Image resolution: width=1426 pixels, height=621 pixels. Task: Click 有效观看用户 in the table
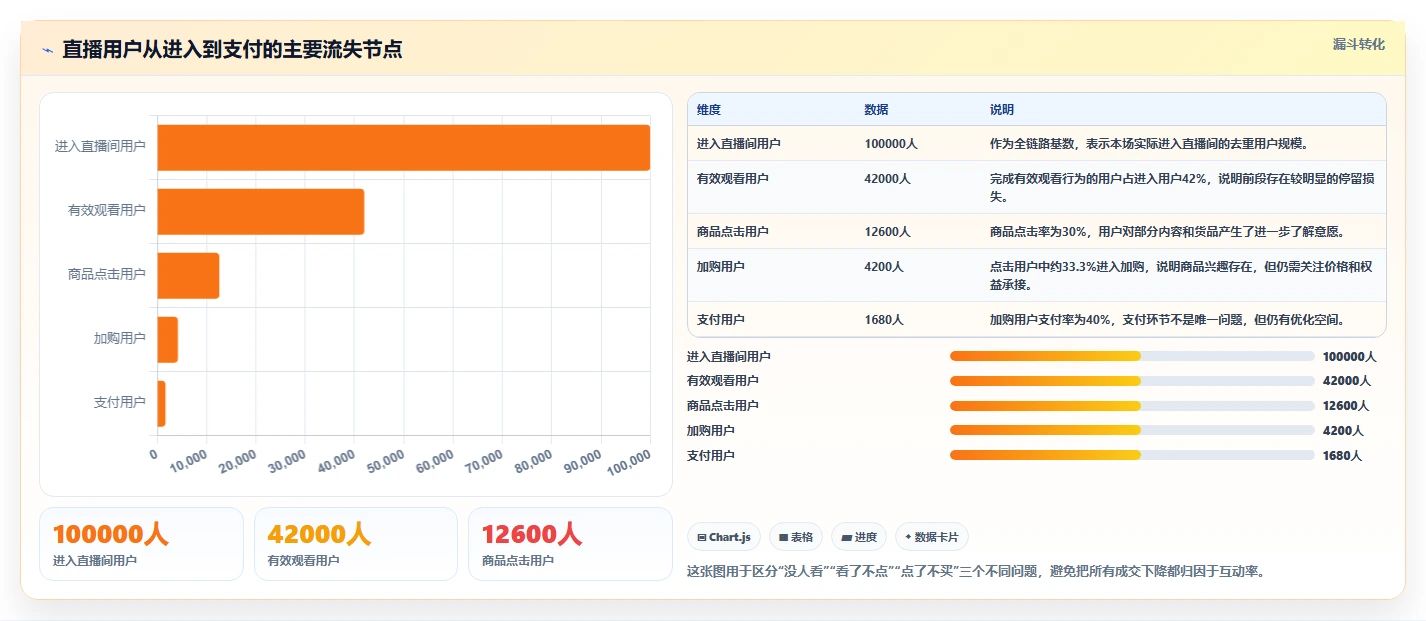733,179
